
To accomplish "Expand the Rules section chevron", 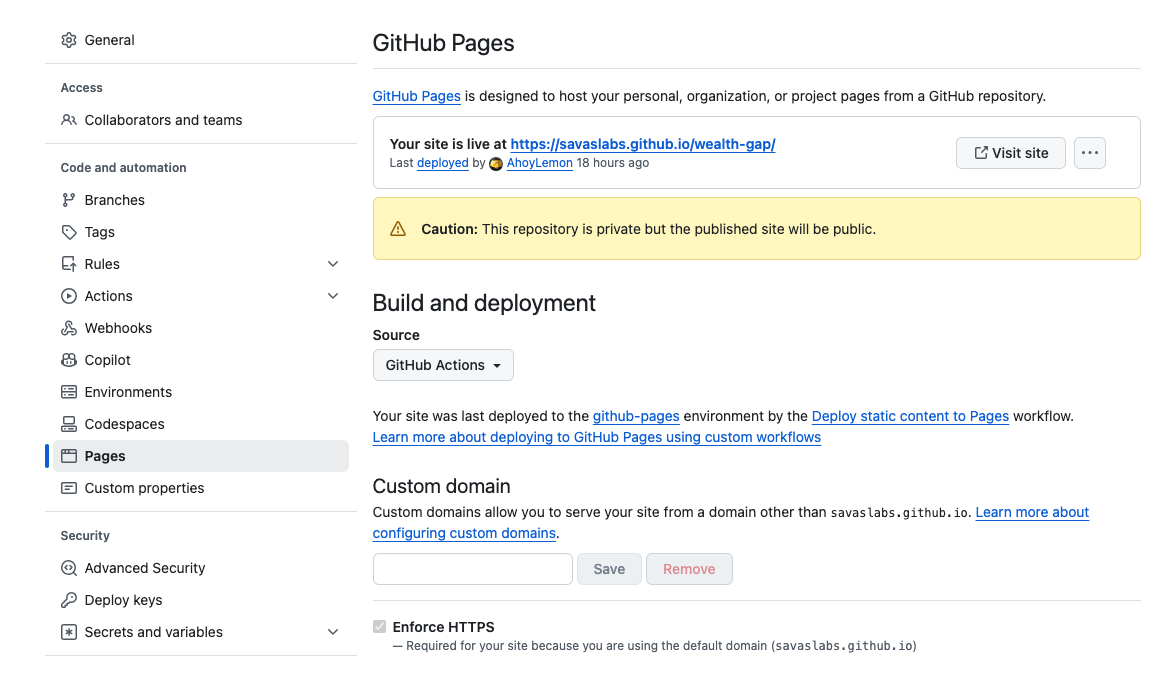I will (333, 264).
